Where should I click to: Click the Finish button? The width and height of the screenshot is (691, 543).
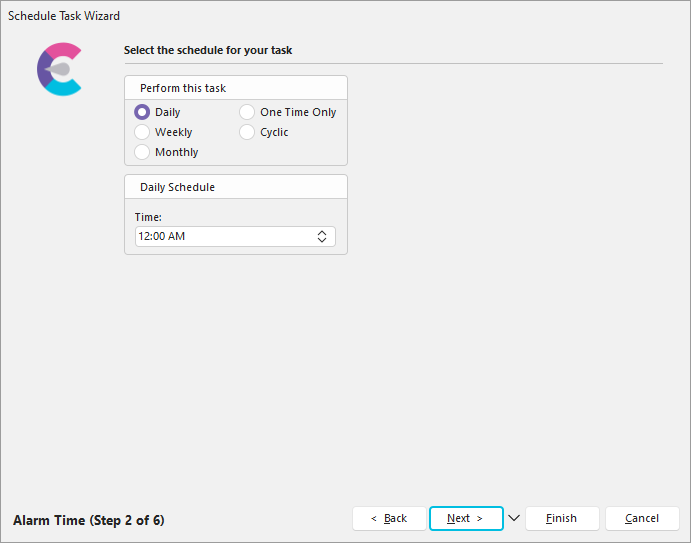(561, 518)
